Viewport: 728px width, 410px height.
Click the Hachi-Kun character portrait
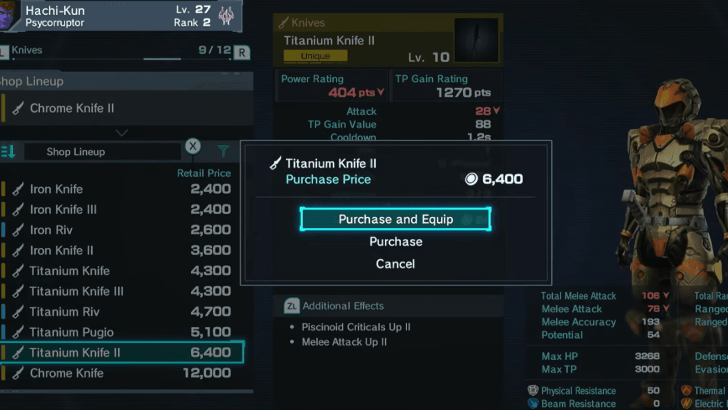click(x=9, y=16)
